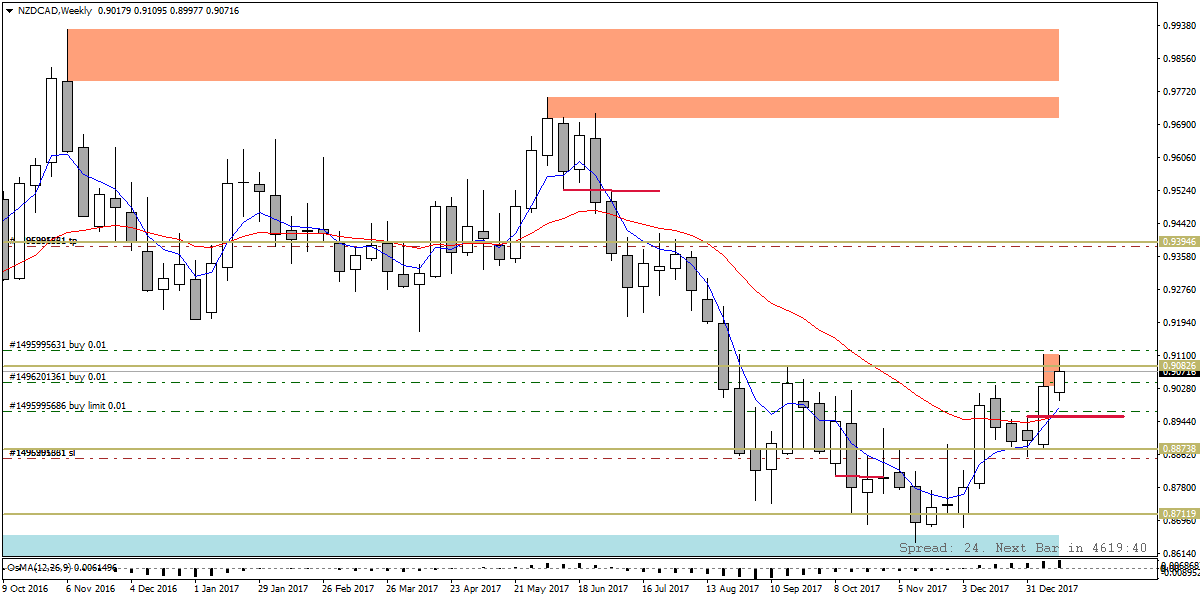Viewport: 1200px width, 600px height.
Task: Select the light blue demand zone at chart bottom
Action: pyautogui.click(x=530, y=545)
